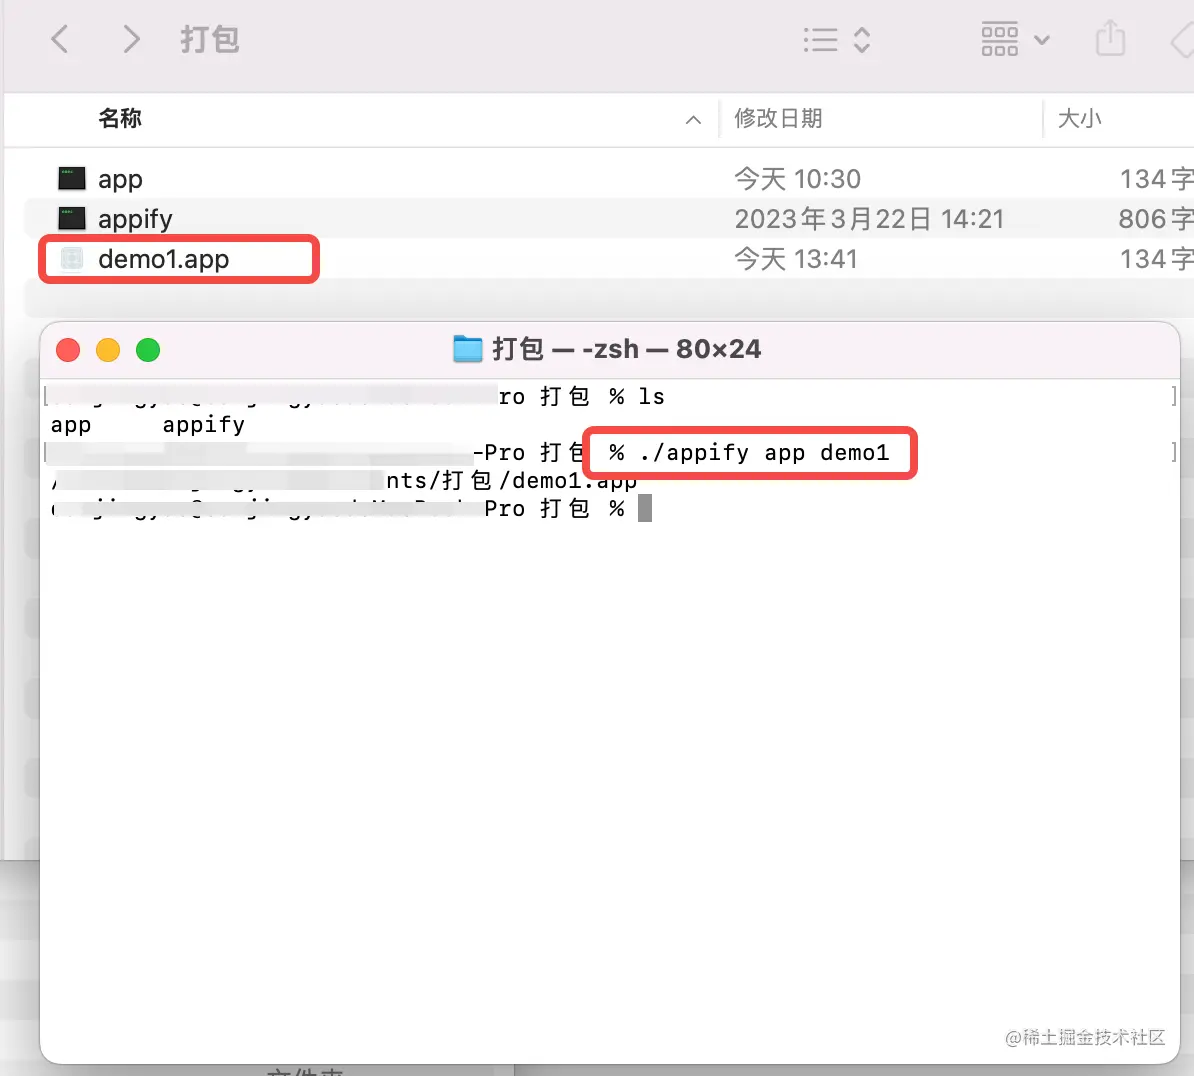Sort by 修改日期 column header

777,118
